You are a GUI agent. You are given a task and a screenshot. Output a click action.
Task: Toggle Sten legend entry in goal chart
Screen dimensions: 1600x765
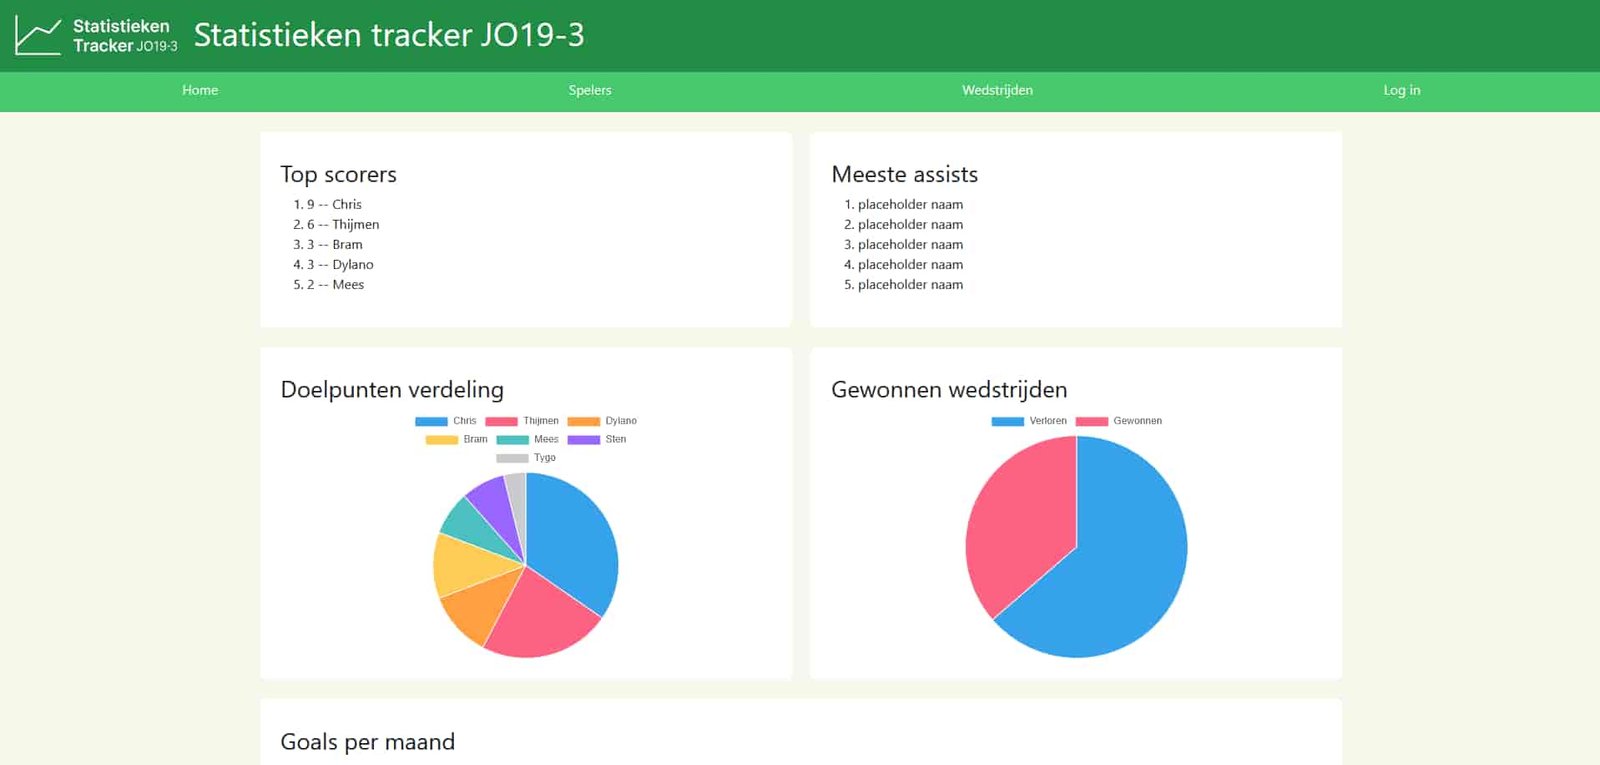pyautogui.click(x=597, y=439)
